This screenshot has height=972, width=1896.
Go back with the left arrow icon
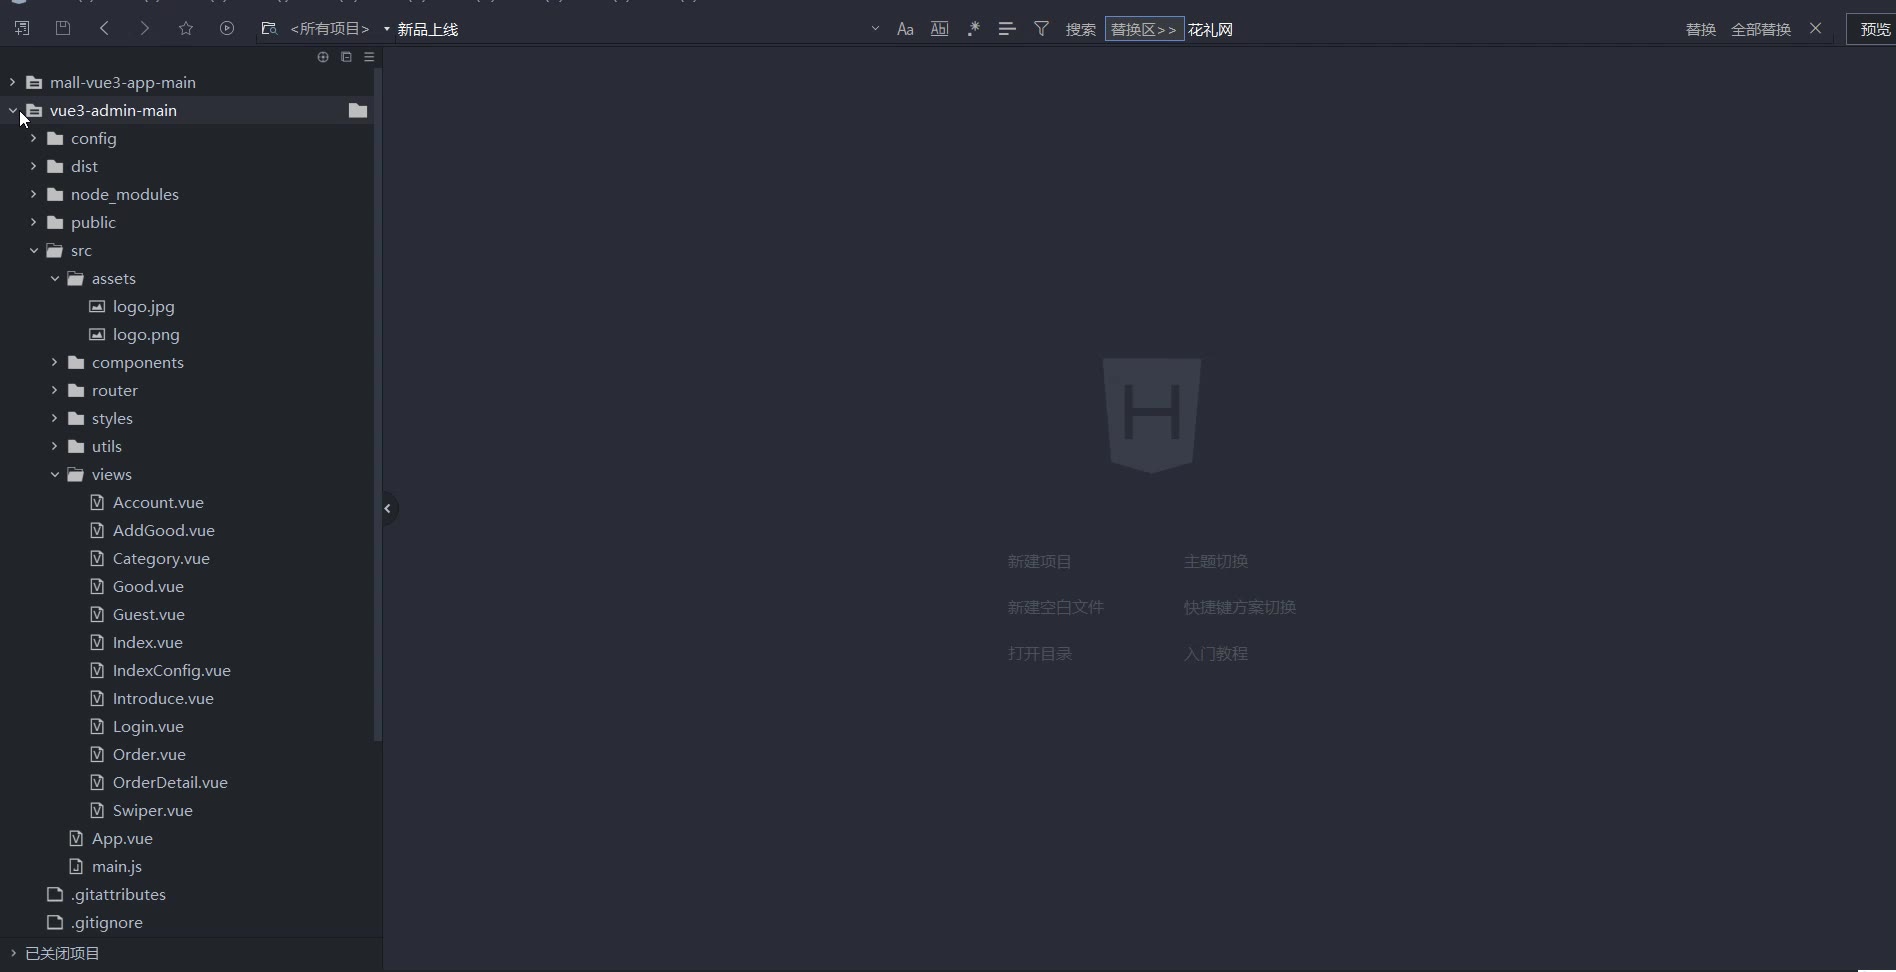tap(104, 29)
